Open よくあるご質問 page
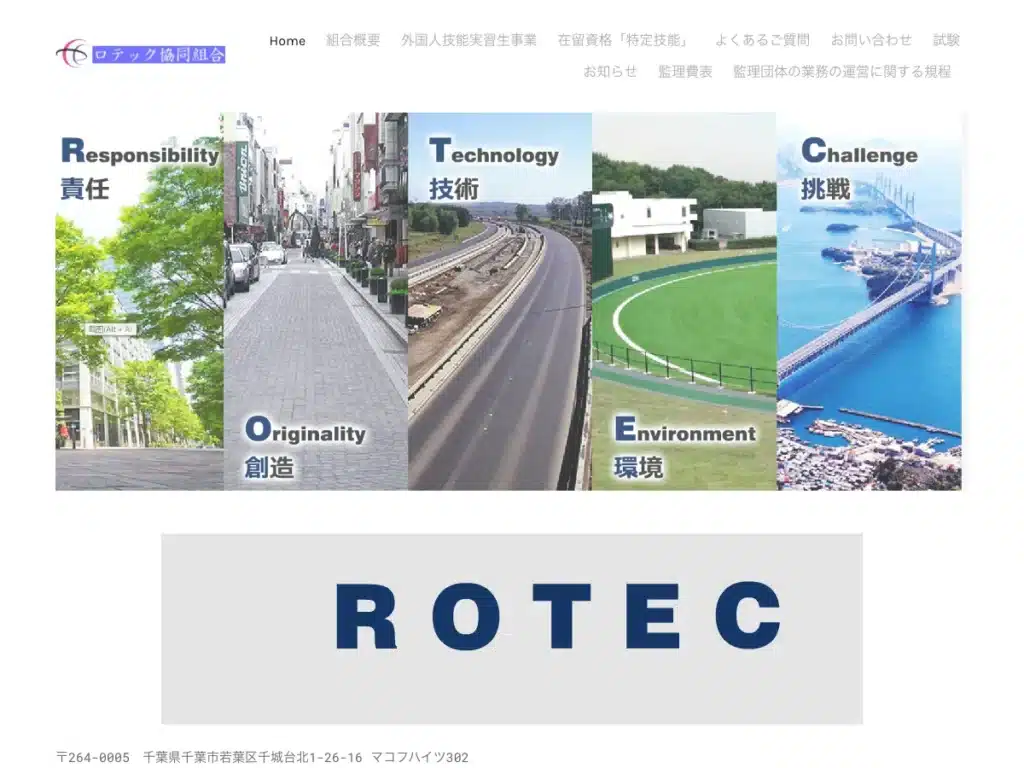 tap(762, 40)
